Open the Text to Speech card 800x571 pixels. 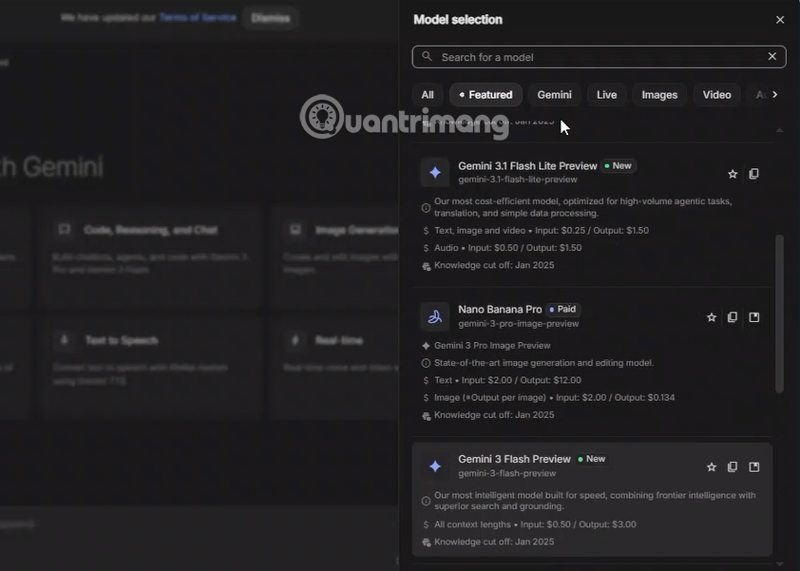(x=152, y=367)
